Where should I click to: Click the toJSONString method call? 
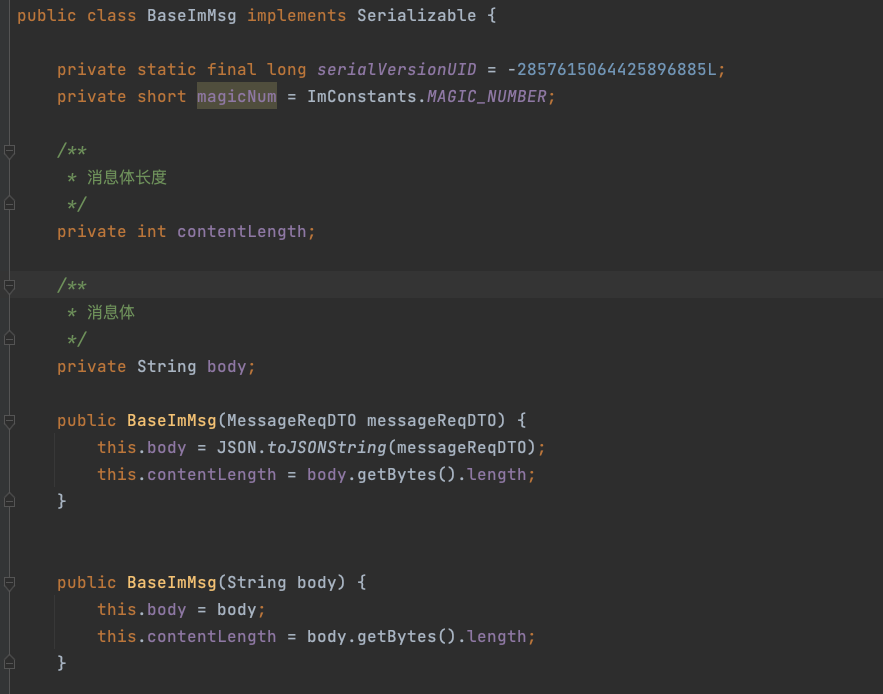[x=326, y=447]
